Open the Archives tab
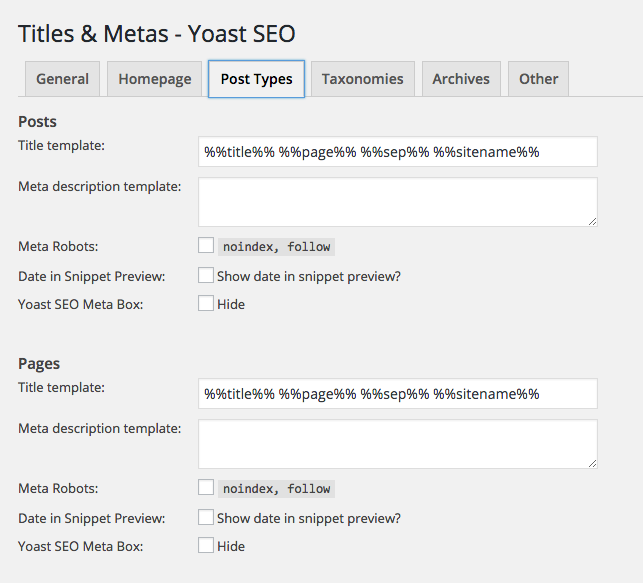 (461, 79)
